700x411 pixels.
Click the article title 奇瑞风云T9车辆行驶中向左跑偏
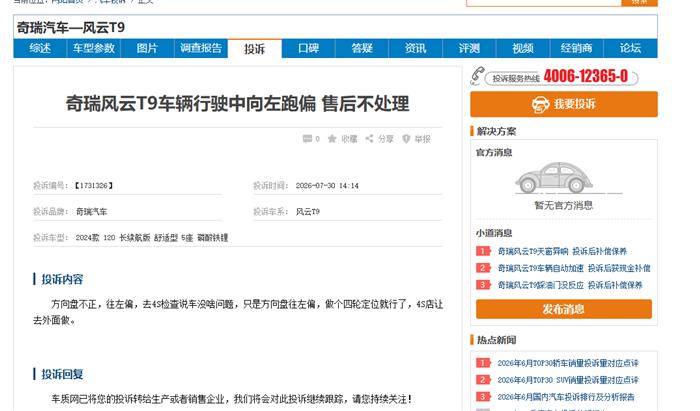[191, 104]
